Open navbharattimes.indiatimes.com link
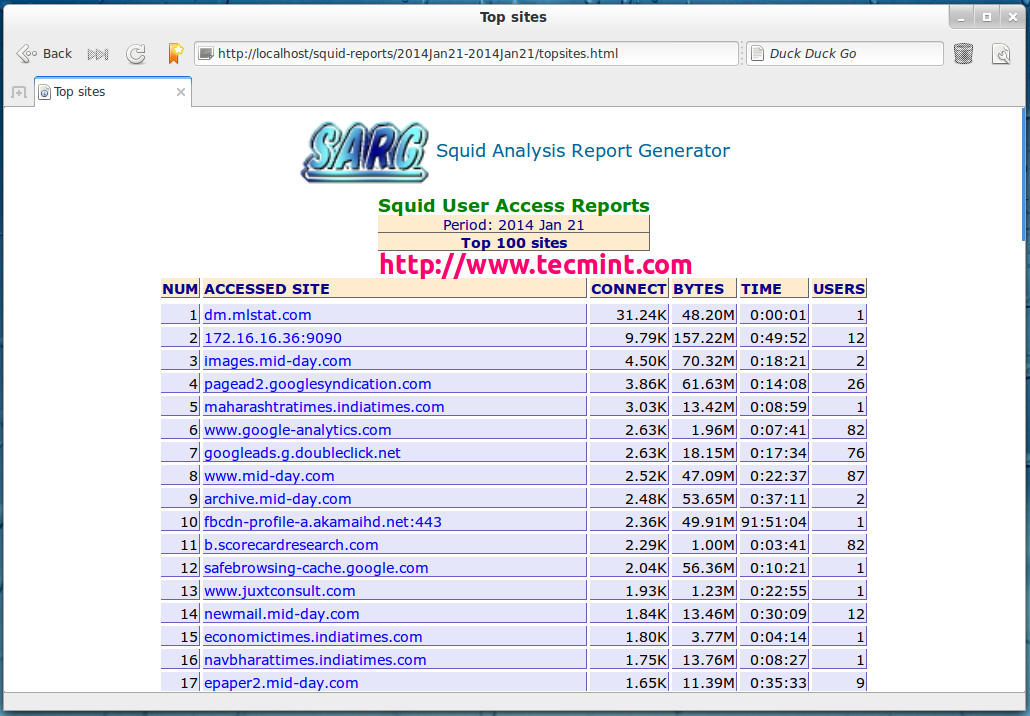Screen dimensions: 1030x716 pyautogui.click(x=315, y=660)
